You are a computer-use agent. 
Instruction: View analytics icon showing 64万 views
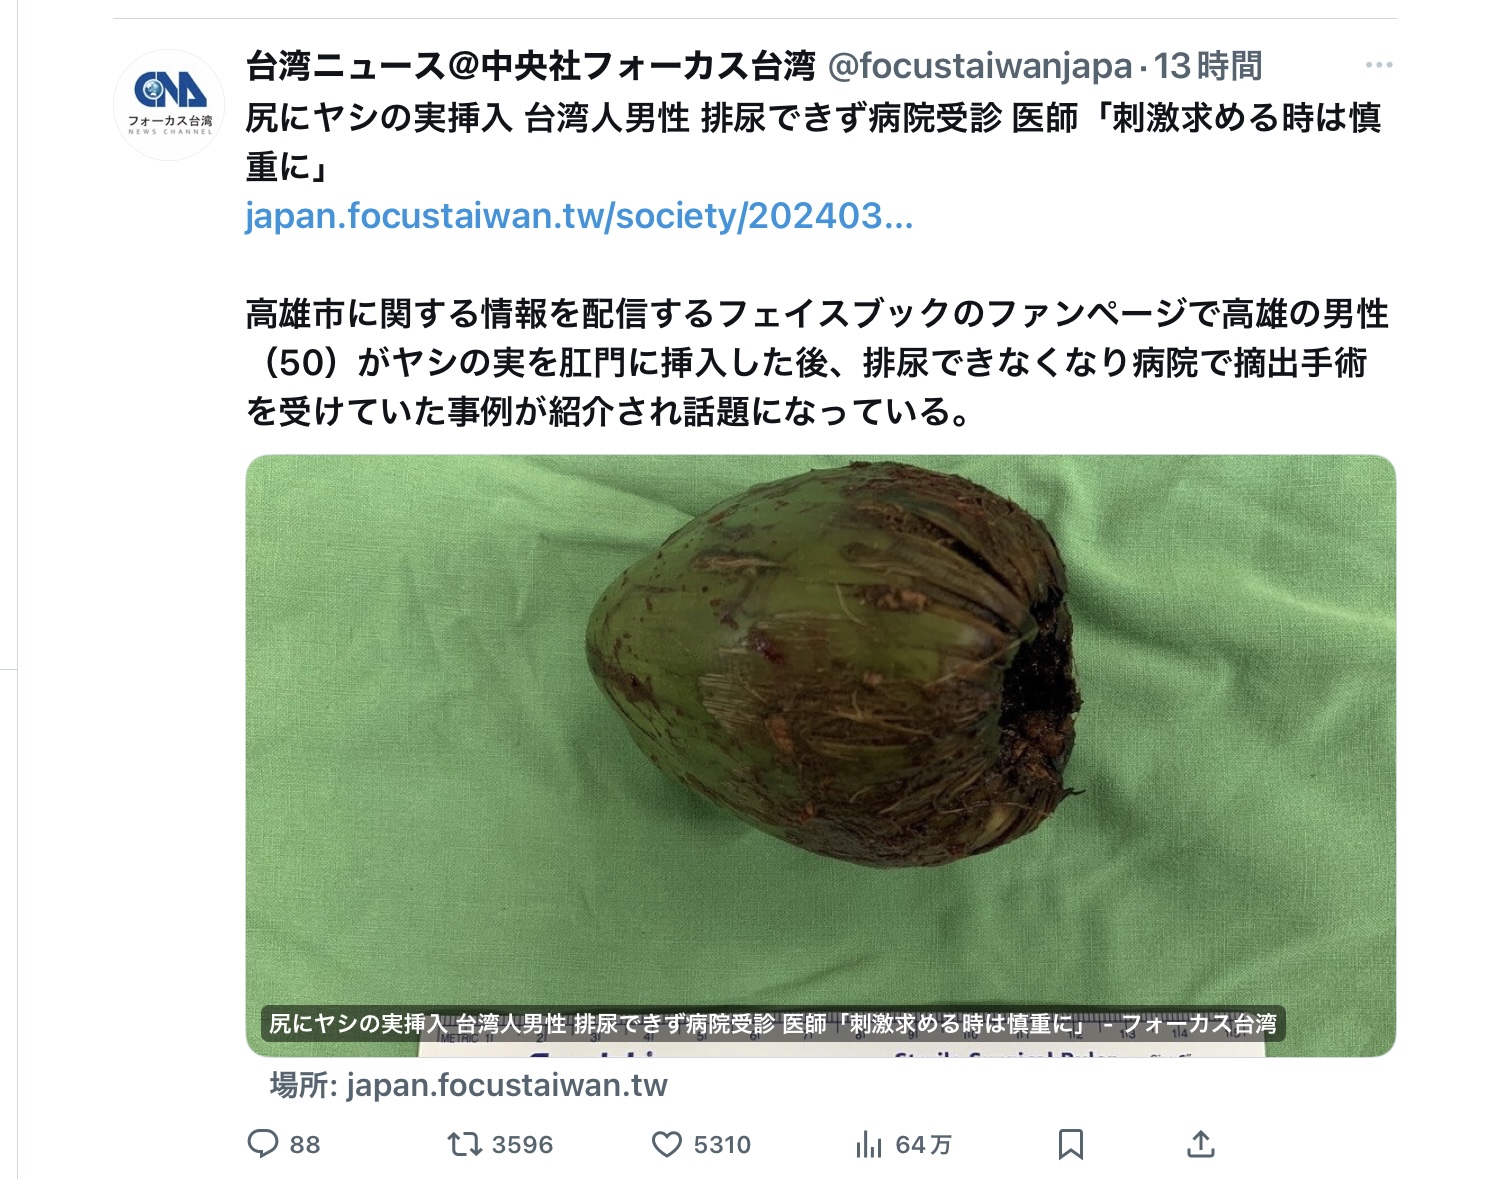click(x=869, y=1144)
